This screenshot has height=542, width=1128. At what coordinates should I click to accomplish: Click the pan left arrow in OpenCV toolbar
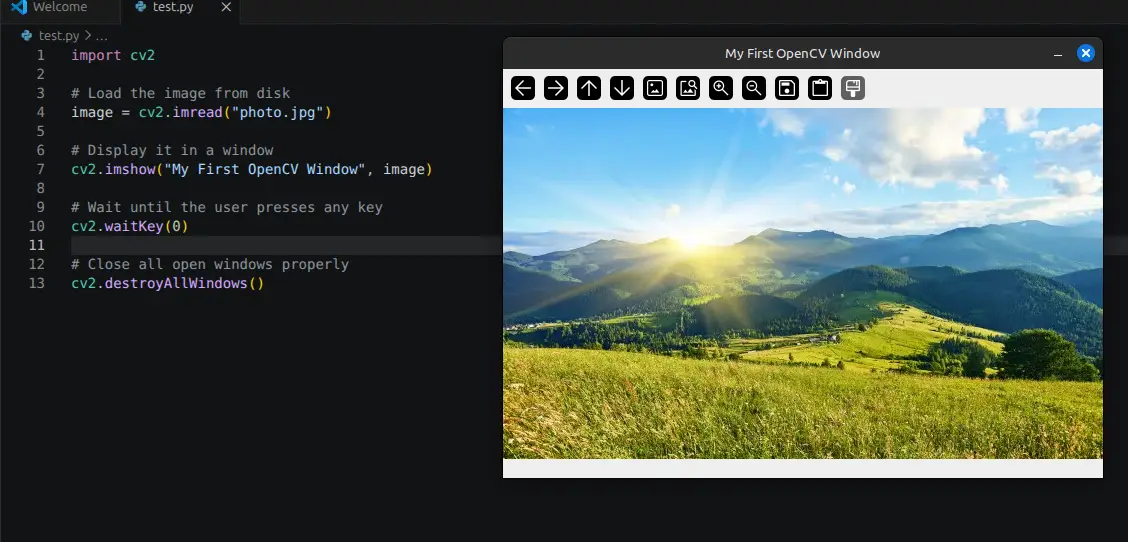[523, 88]
